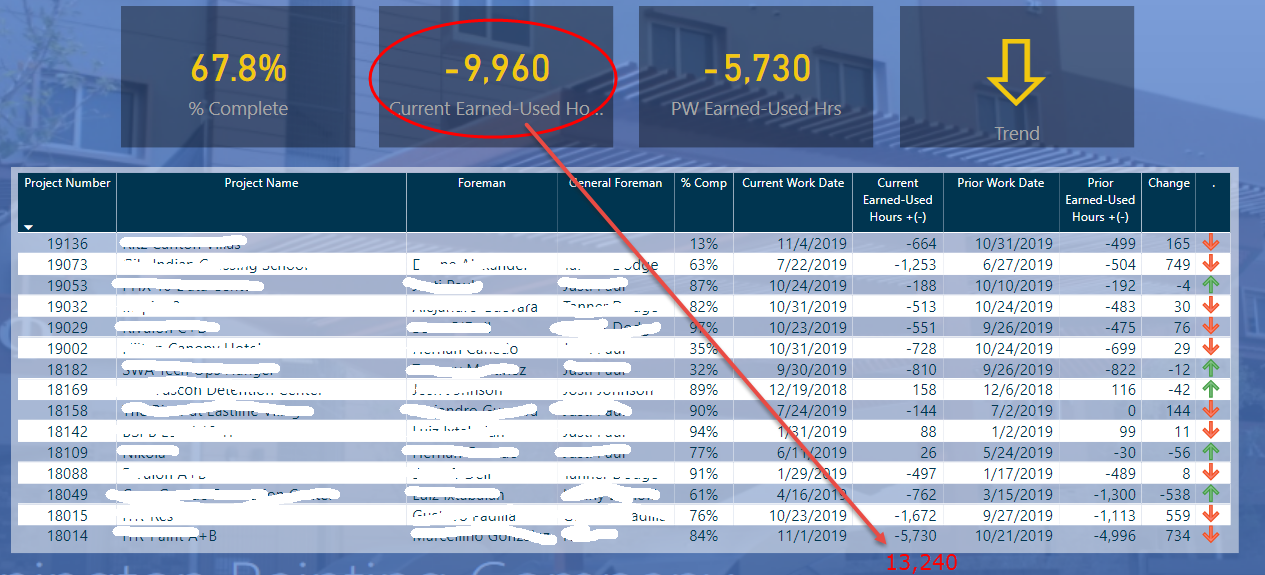Screen dimensions: 1265x575
Task: Click the -1,672 current hours value
Action: [915, 515]
